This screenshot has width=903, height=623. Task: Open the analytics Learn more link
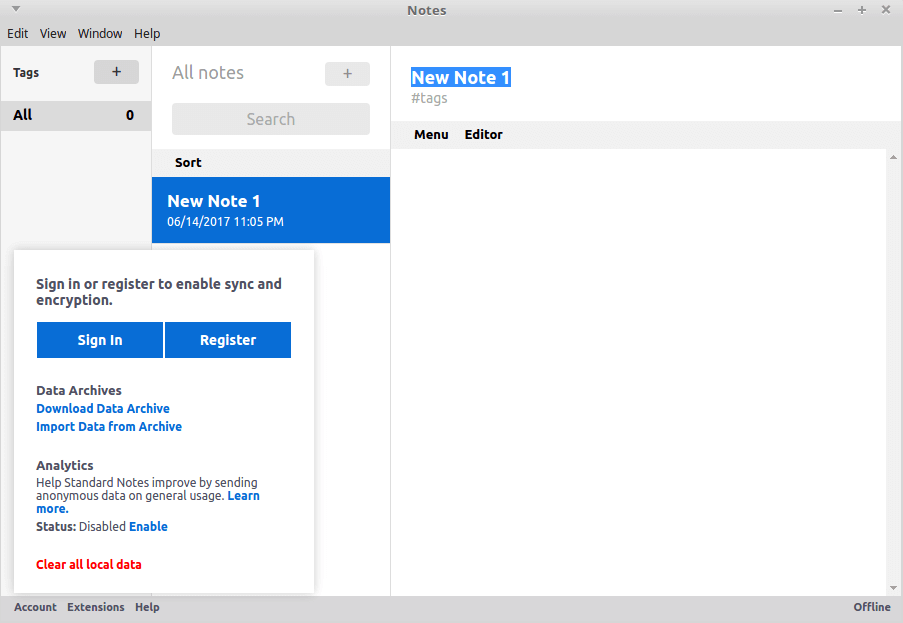[x=243, y=496]
